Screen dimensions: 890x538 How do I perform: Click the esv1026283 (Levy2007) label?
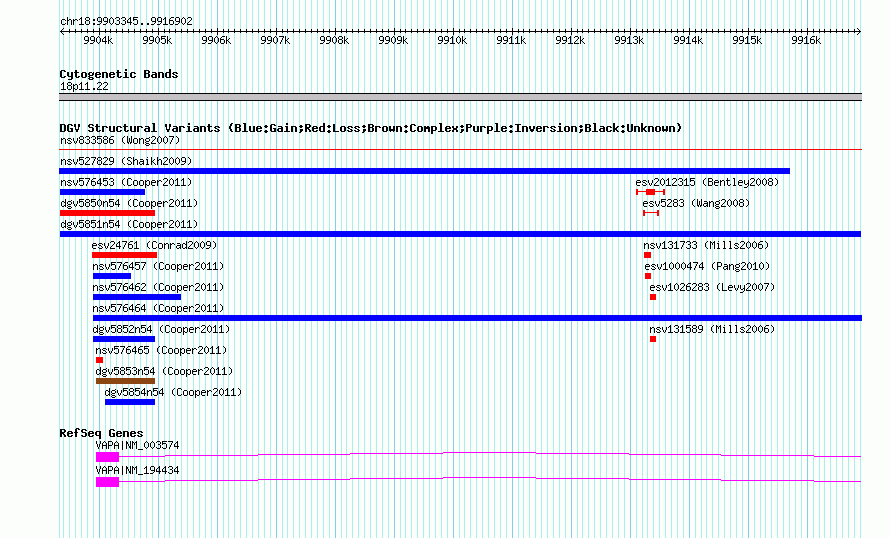712,287
